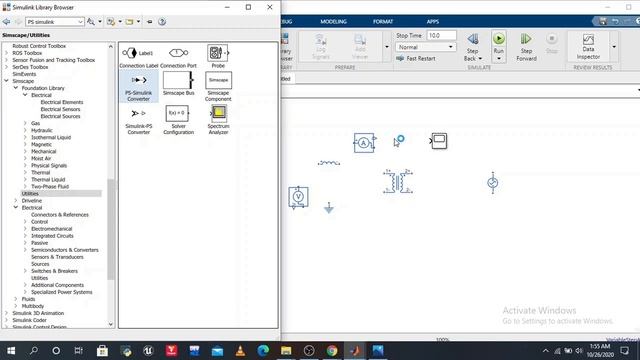Image resolution: width=640 pixels, height=360 pixels.
Task: Select the Spectrum Analyzer block
Action: [x=218, y=120]
